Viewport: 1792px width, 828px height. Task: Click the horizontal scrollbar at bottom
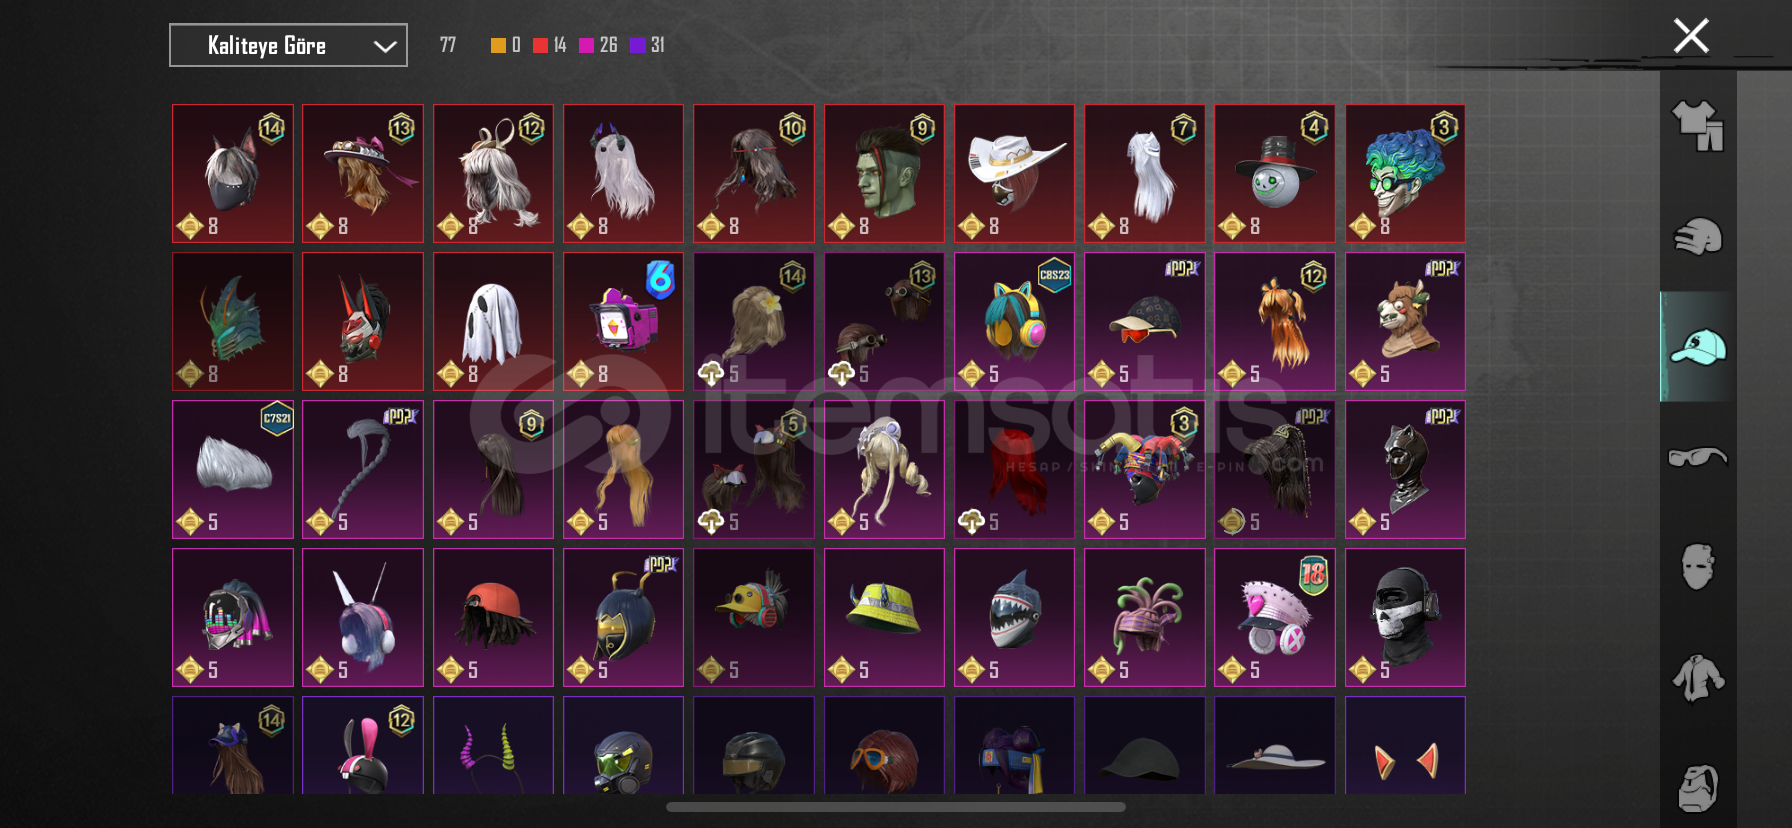pos(896,807)
